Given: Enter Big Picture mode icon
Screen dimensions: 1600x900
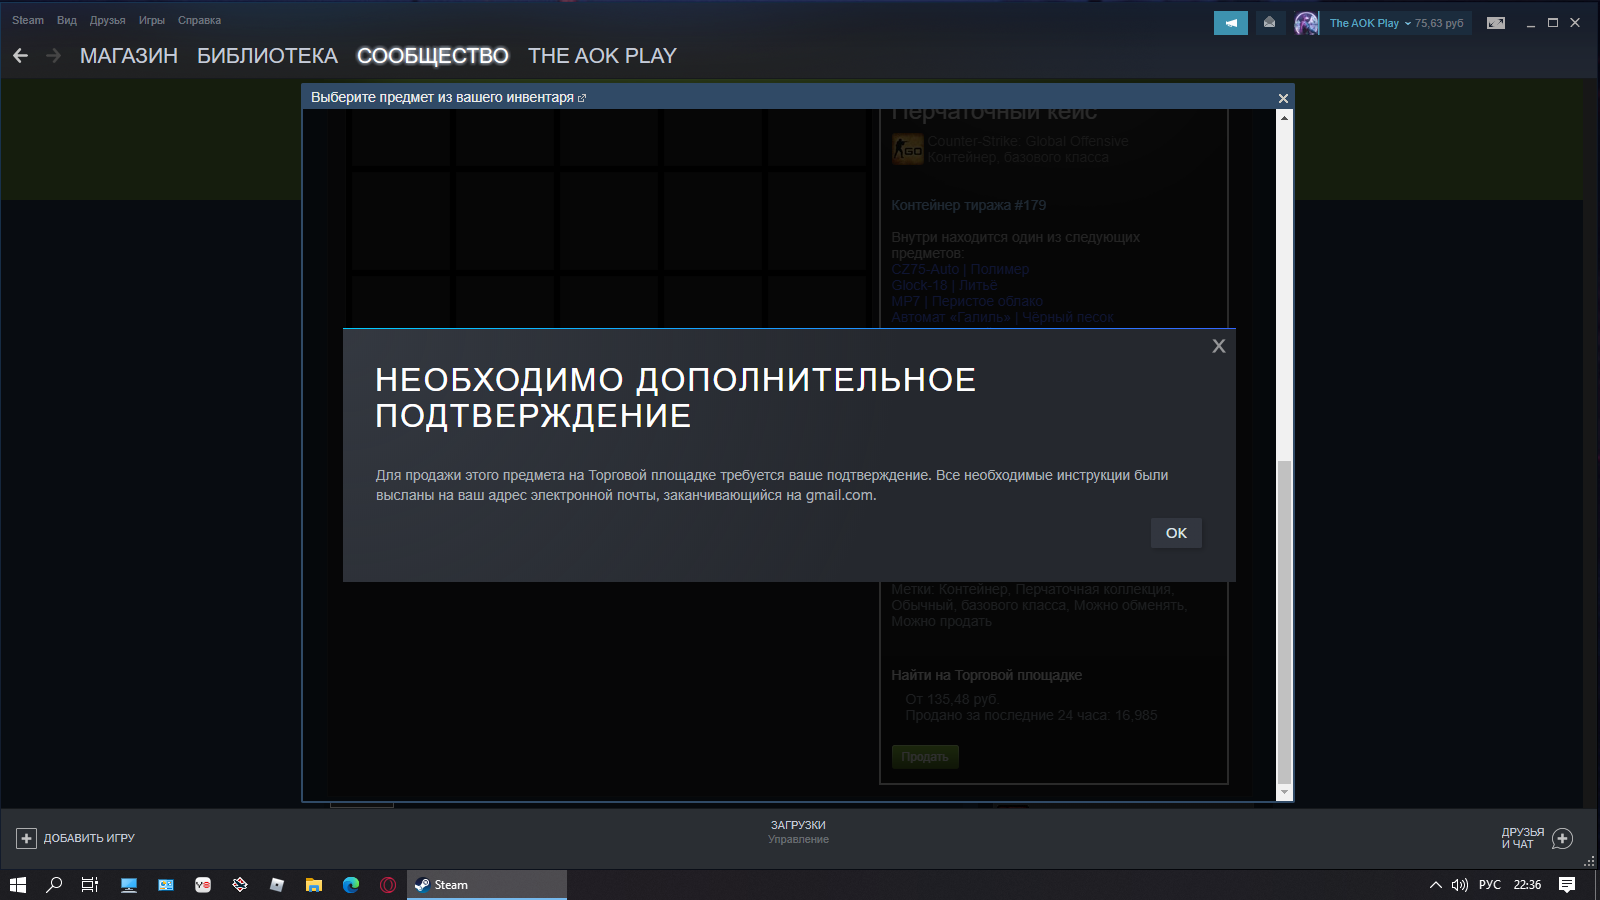Looking at the screenshot, I should pyautogui.click(x=1496, y=23).
